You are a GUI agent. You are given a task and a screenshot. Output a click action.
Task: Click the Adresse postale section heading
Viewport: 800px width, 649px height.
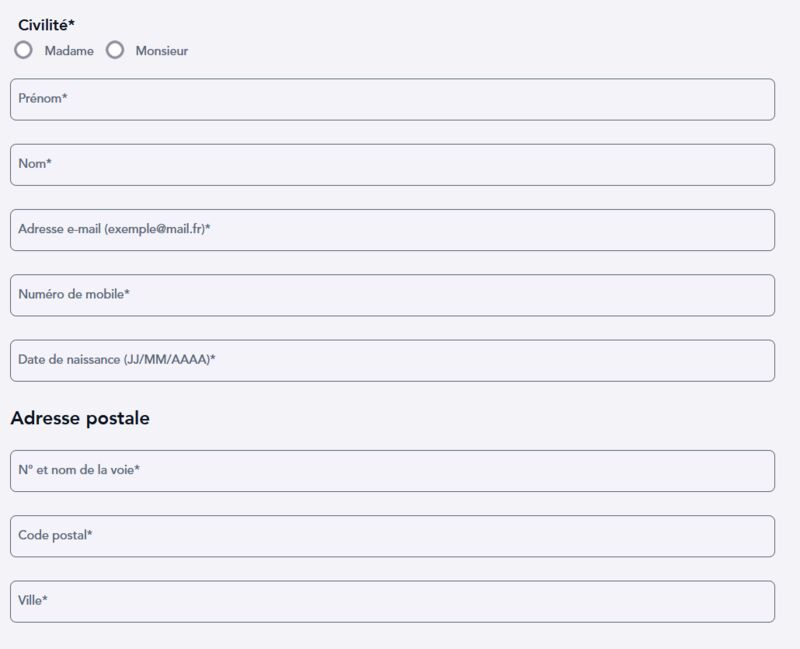pyautogui.click(x=80, y=418)
